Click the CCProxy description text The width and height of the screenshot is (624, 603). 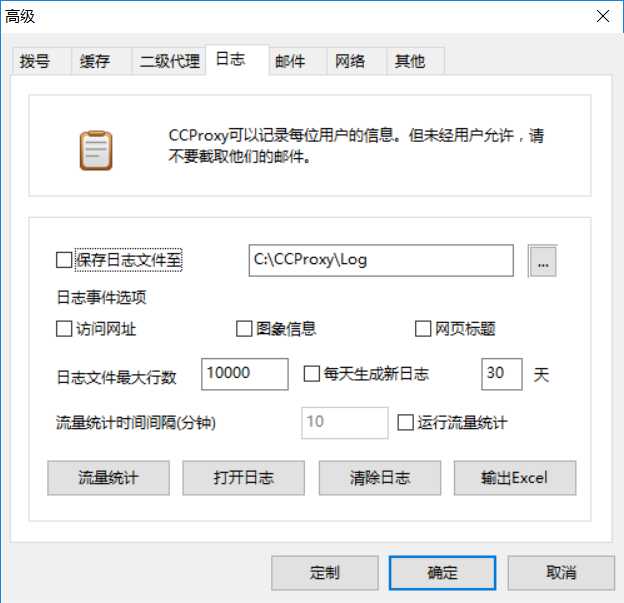[x=356, y=146]
